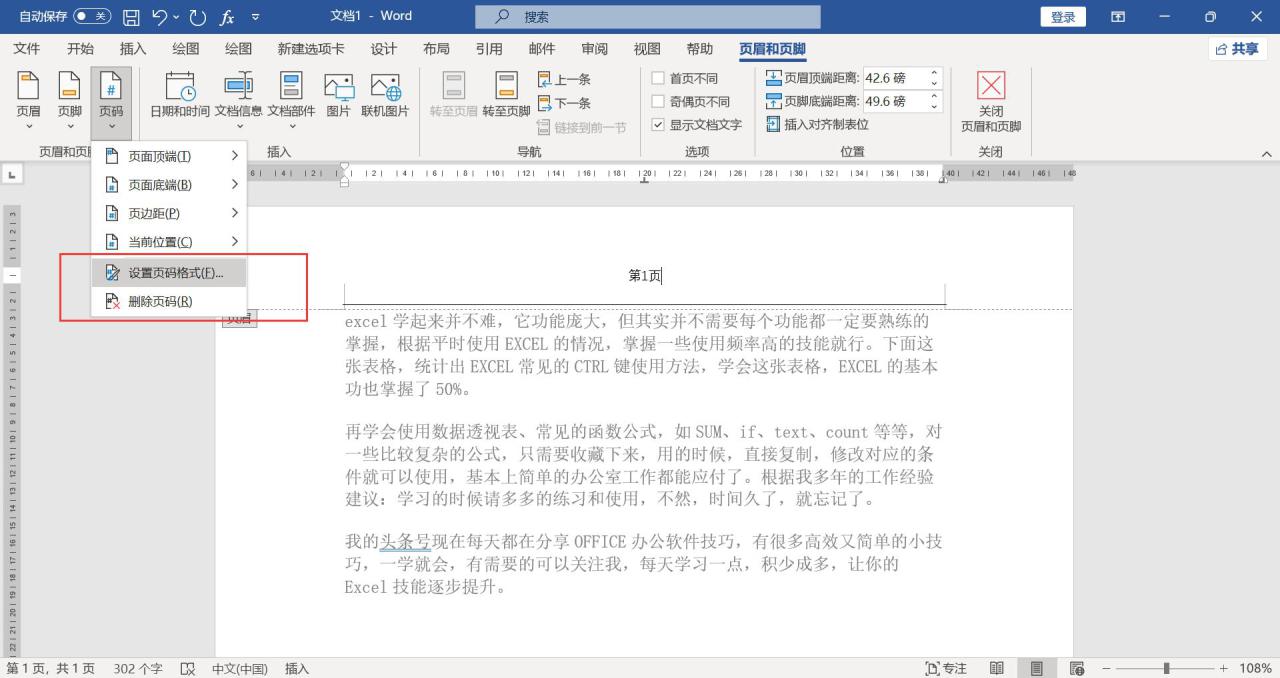Click the Save icon in title bar
This screenshot has width=1280, height=678.
pyautogui.click(x=131, y=17)
